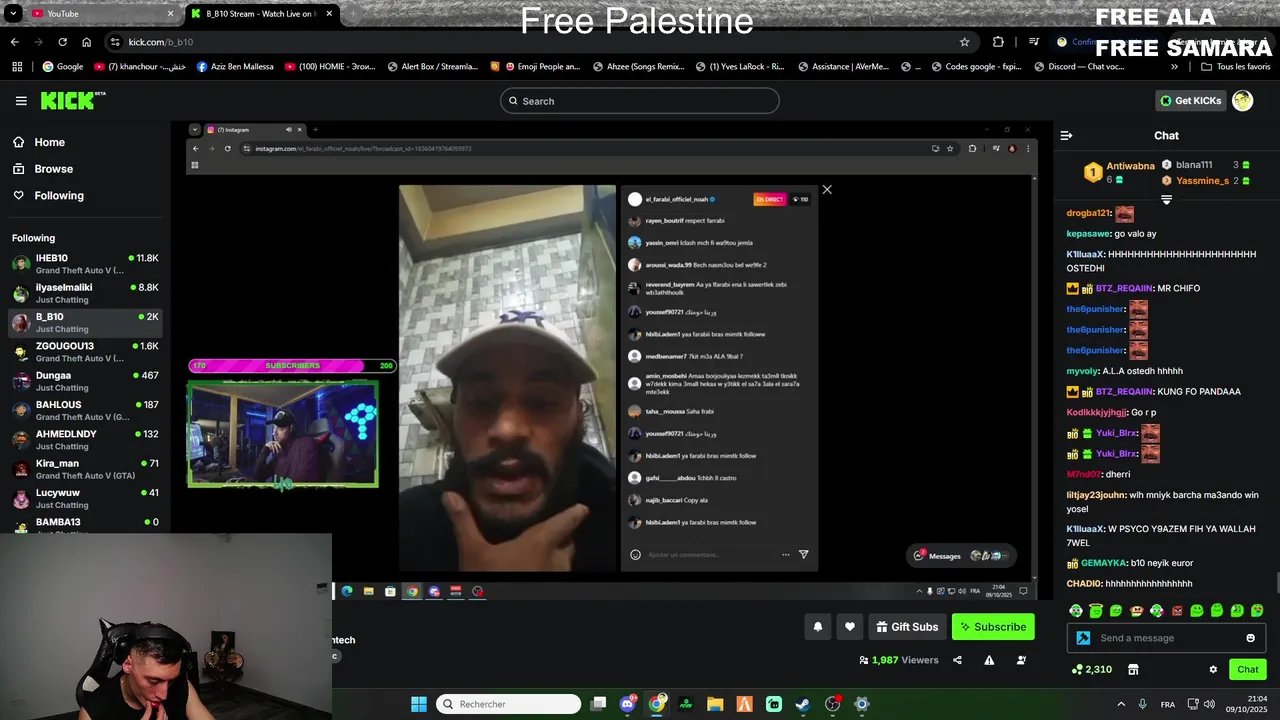Viewport: 1280px width, 720px height.
Task: Collapse chat with the arrow icon by Chat header
Action: click(1066, 135)
